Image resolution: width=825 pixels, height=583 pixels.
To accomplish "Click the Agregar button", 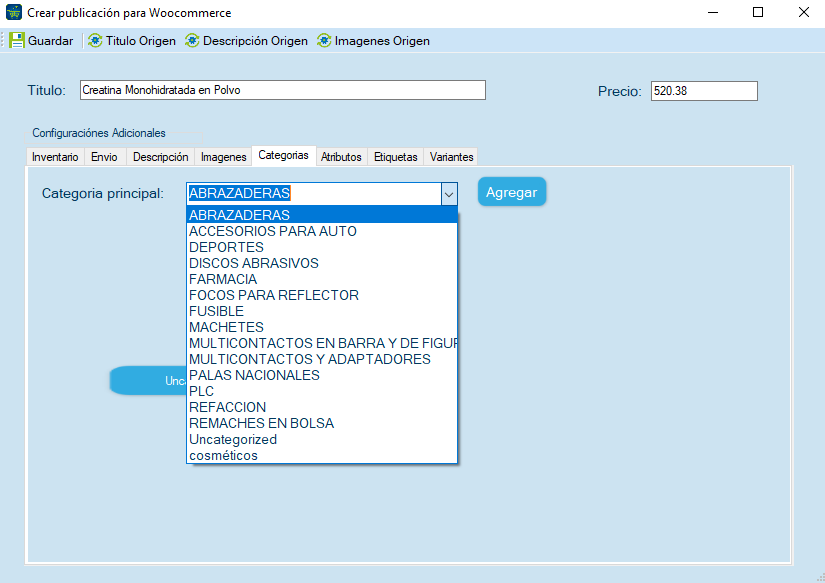I will (x=512, y=192).
